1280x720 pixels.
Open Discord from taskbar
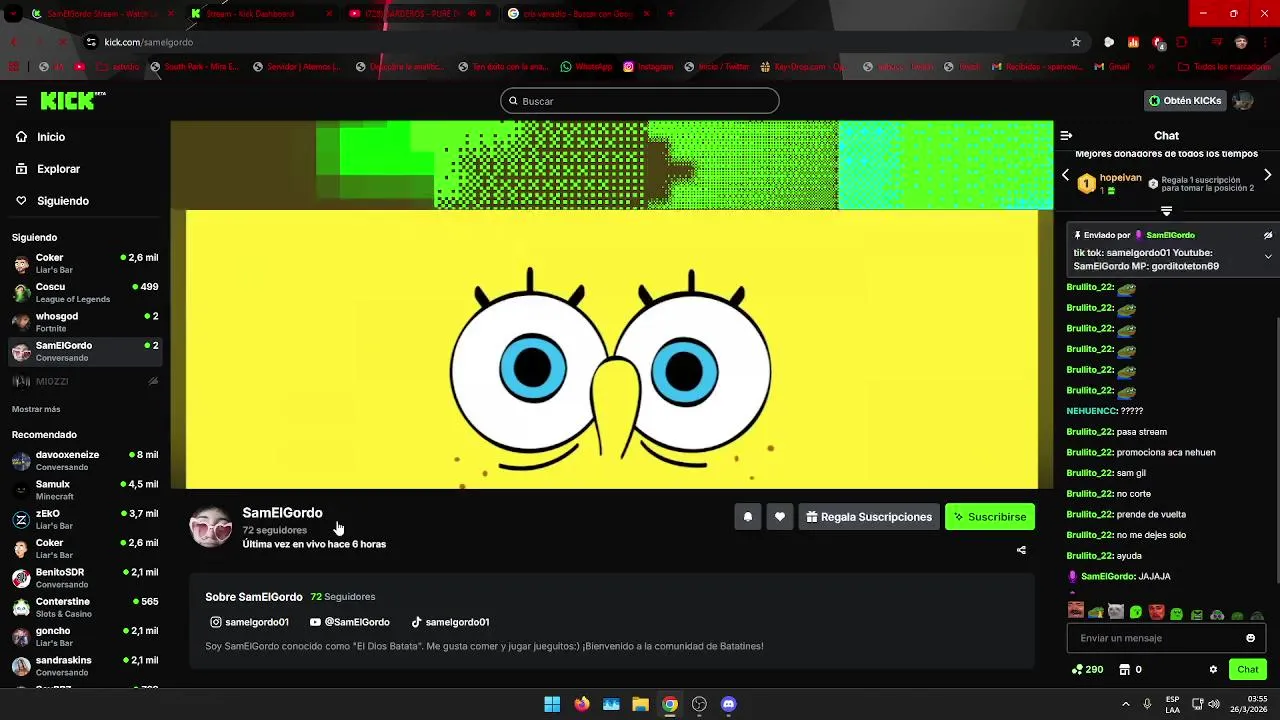click(x=729, y=704)
